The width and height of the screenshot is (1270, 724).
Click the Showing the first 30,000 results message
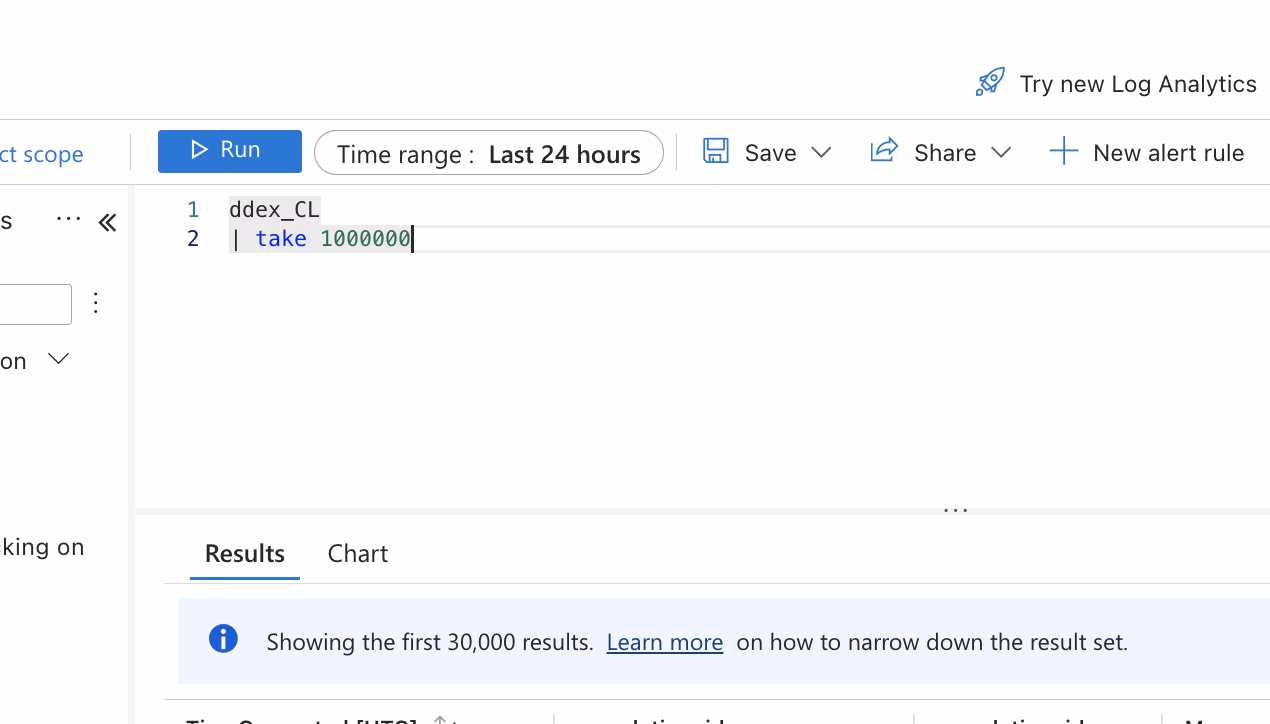(x=430, y=642)
